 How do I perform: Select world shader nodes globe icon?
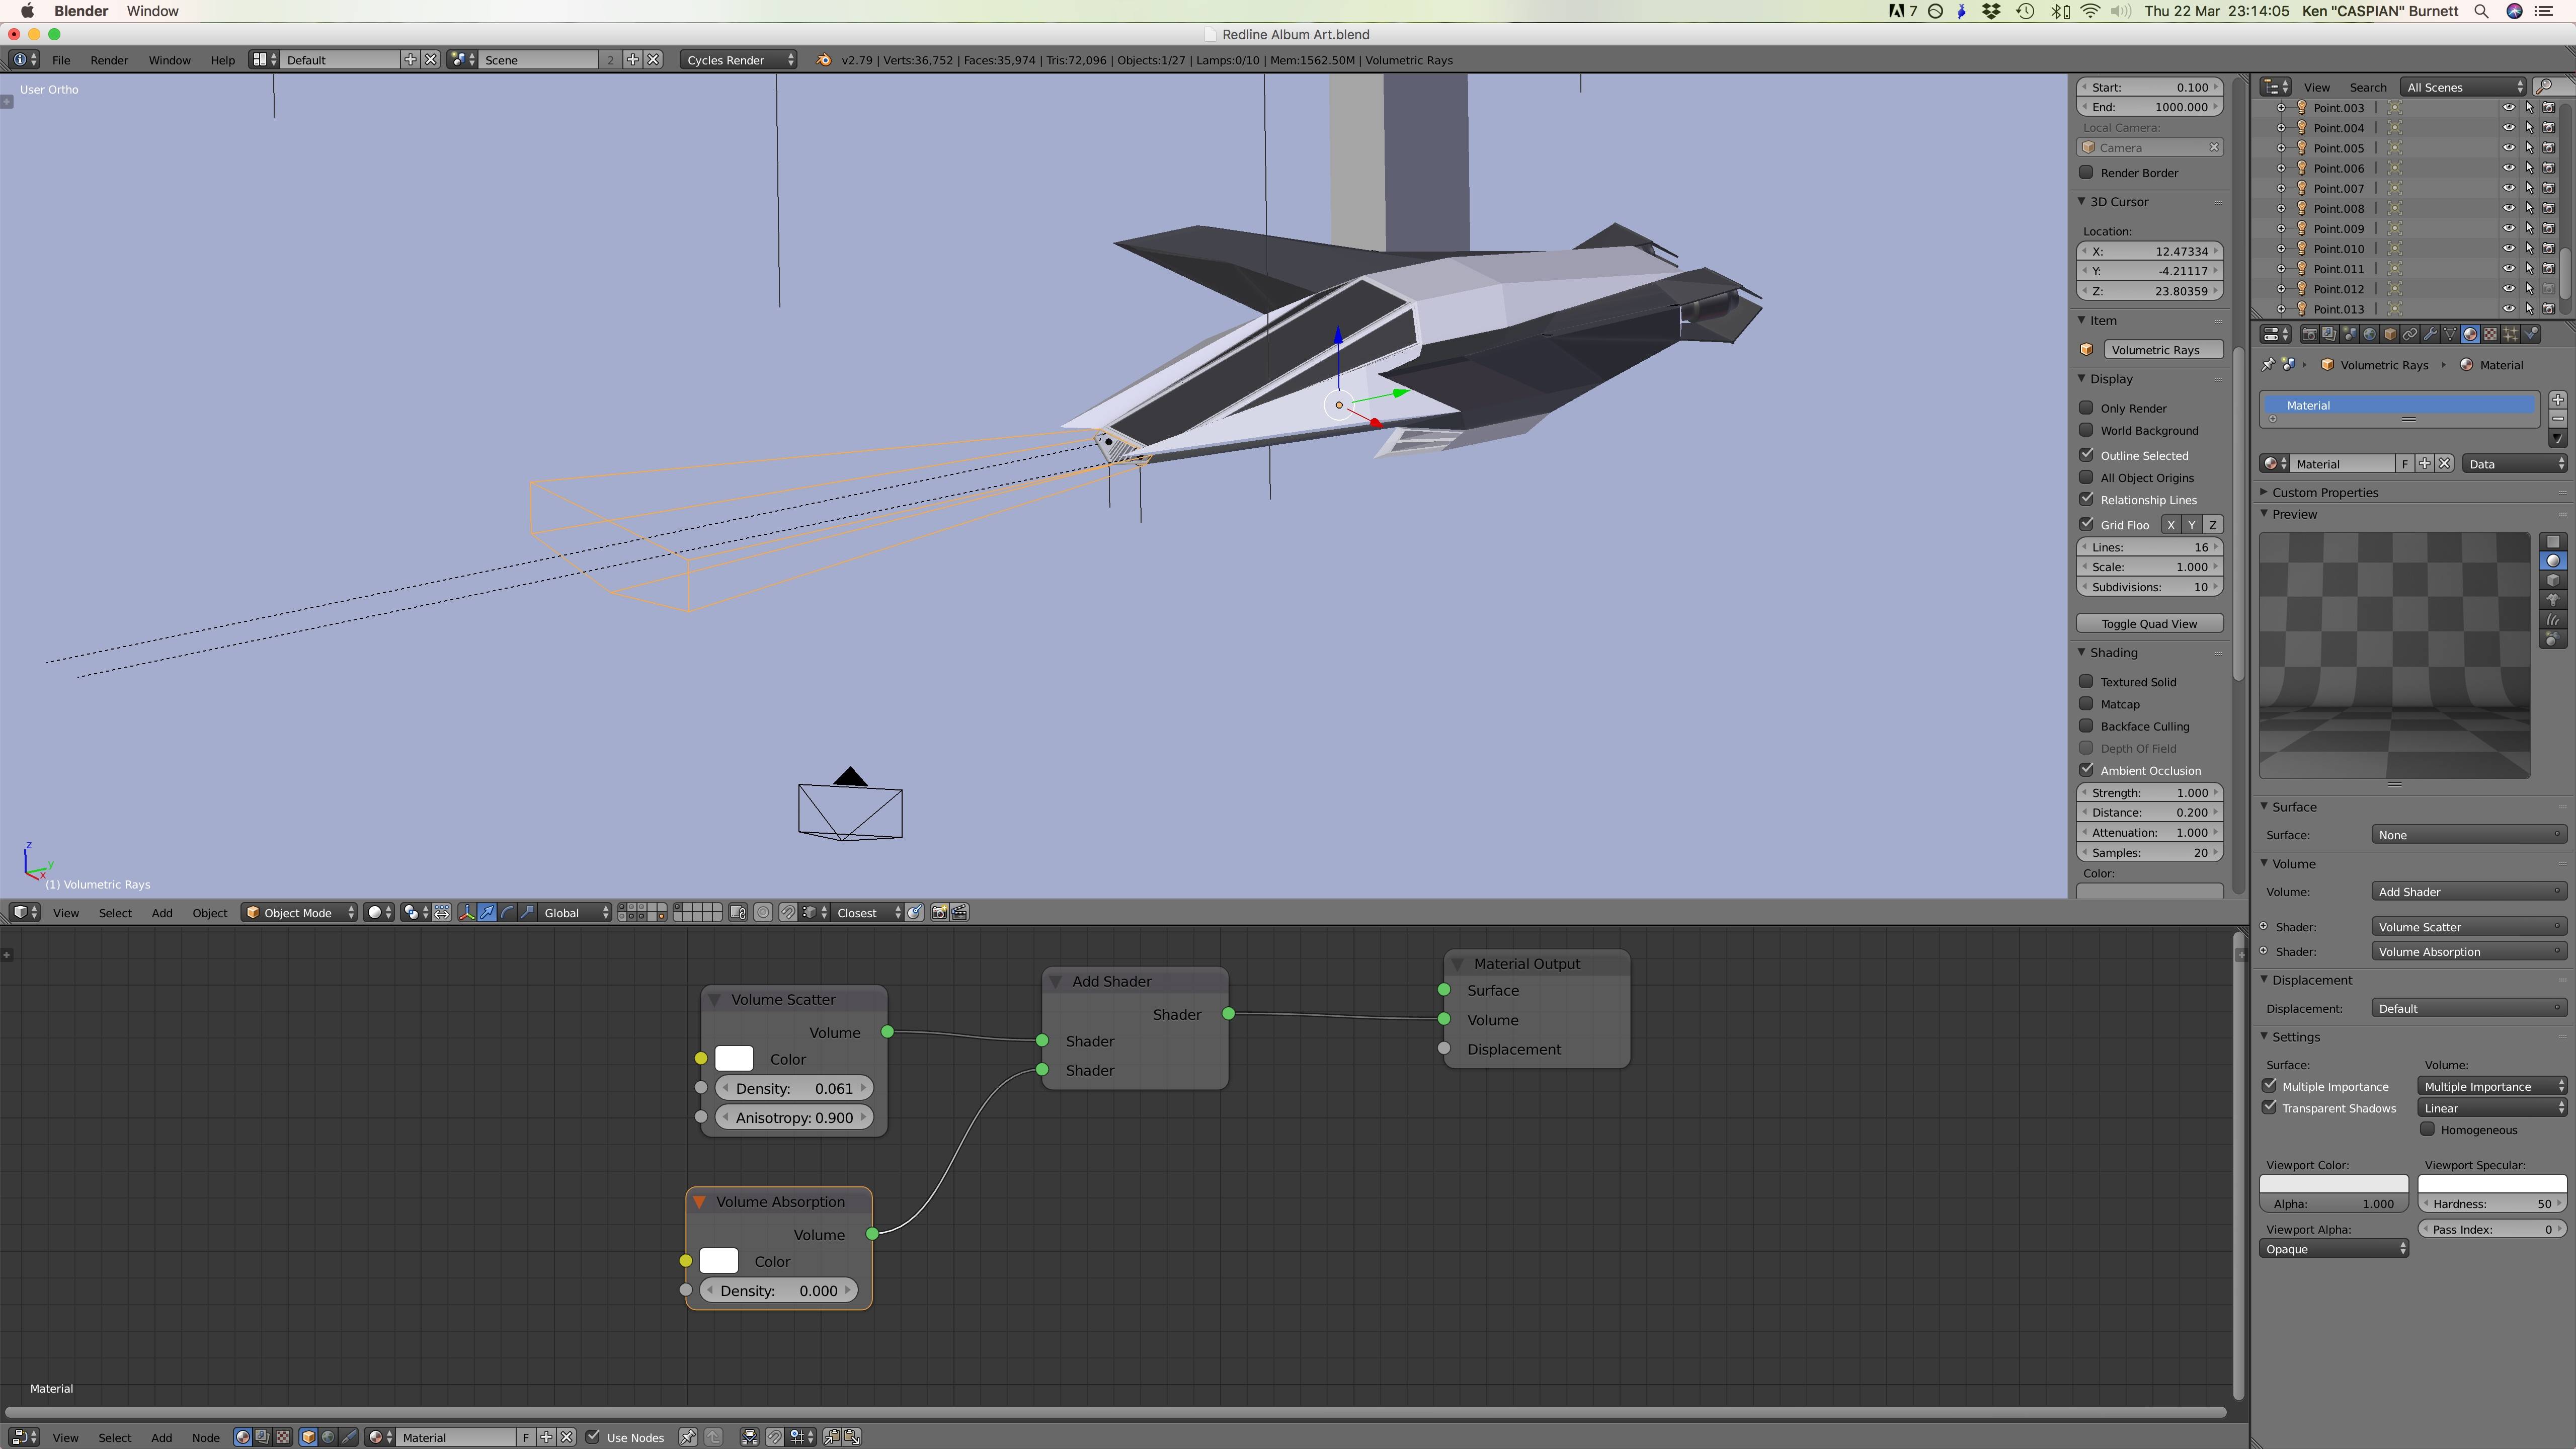coord(328,1437)
